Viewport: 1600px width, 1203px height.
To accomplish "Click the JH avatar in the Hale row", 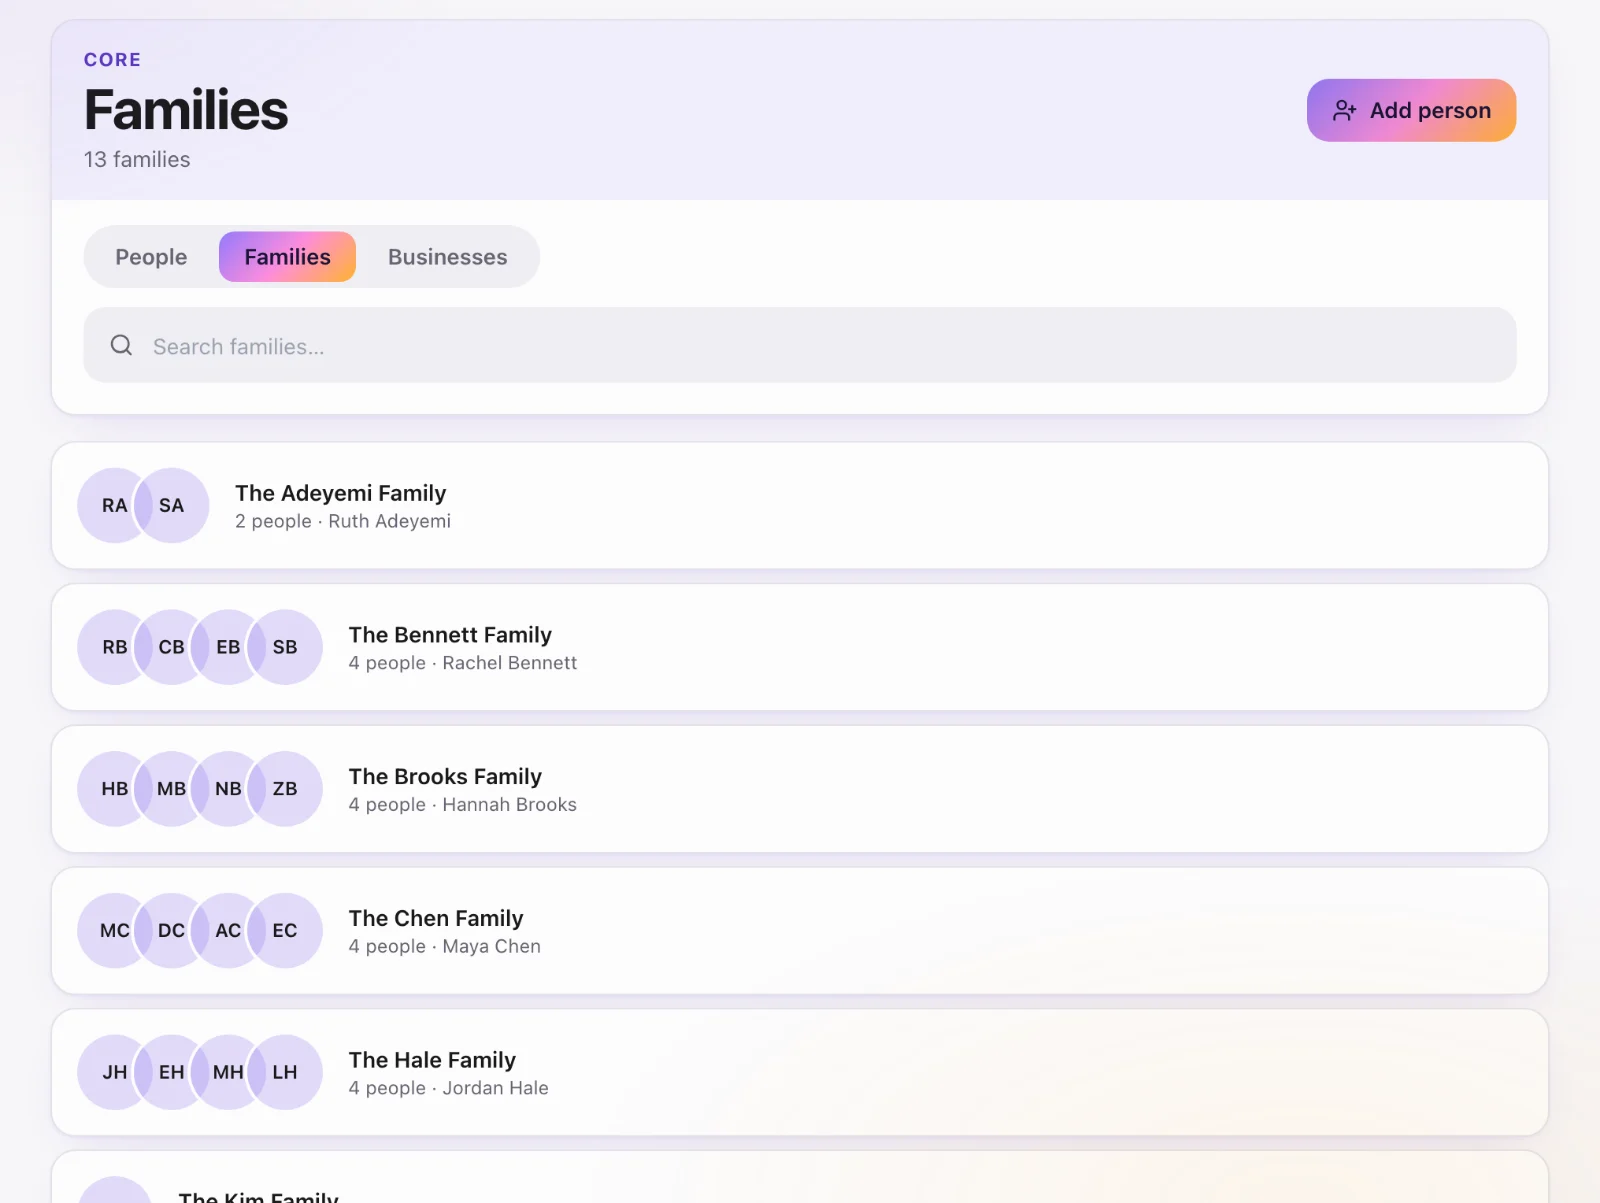I will pyautogui.click(x=115, y=1072).
